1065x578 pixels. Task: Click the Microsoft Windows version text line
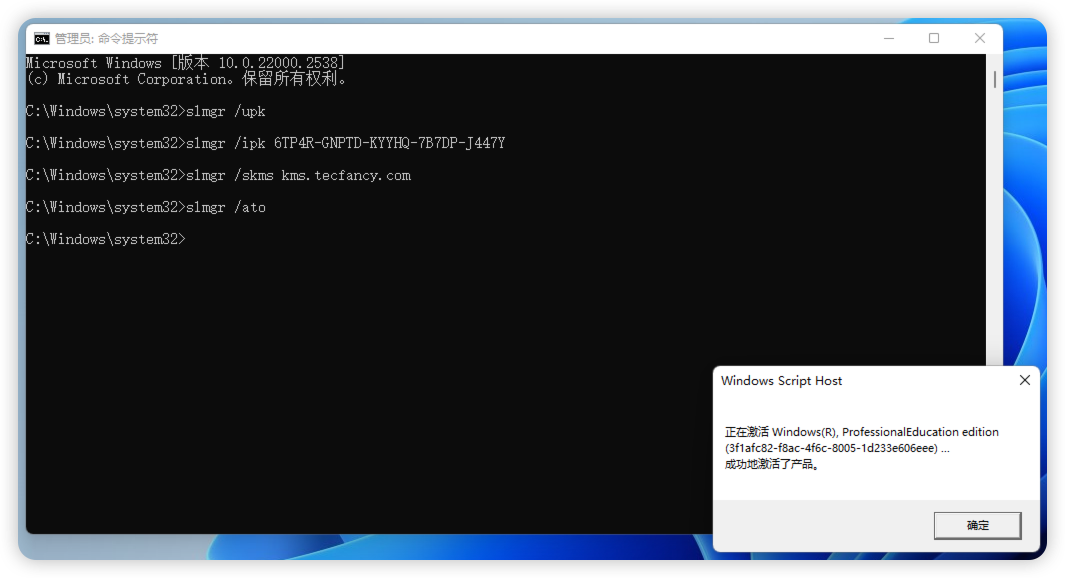tap(185, 62)
